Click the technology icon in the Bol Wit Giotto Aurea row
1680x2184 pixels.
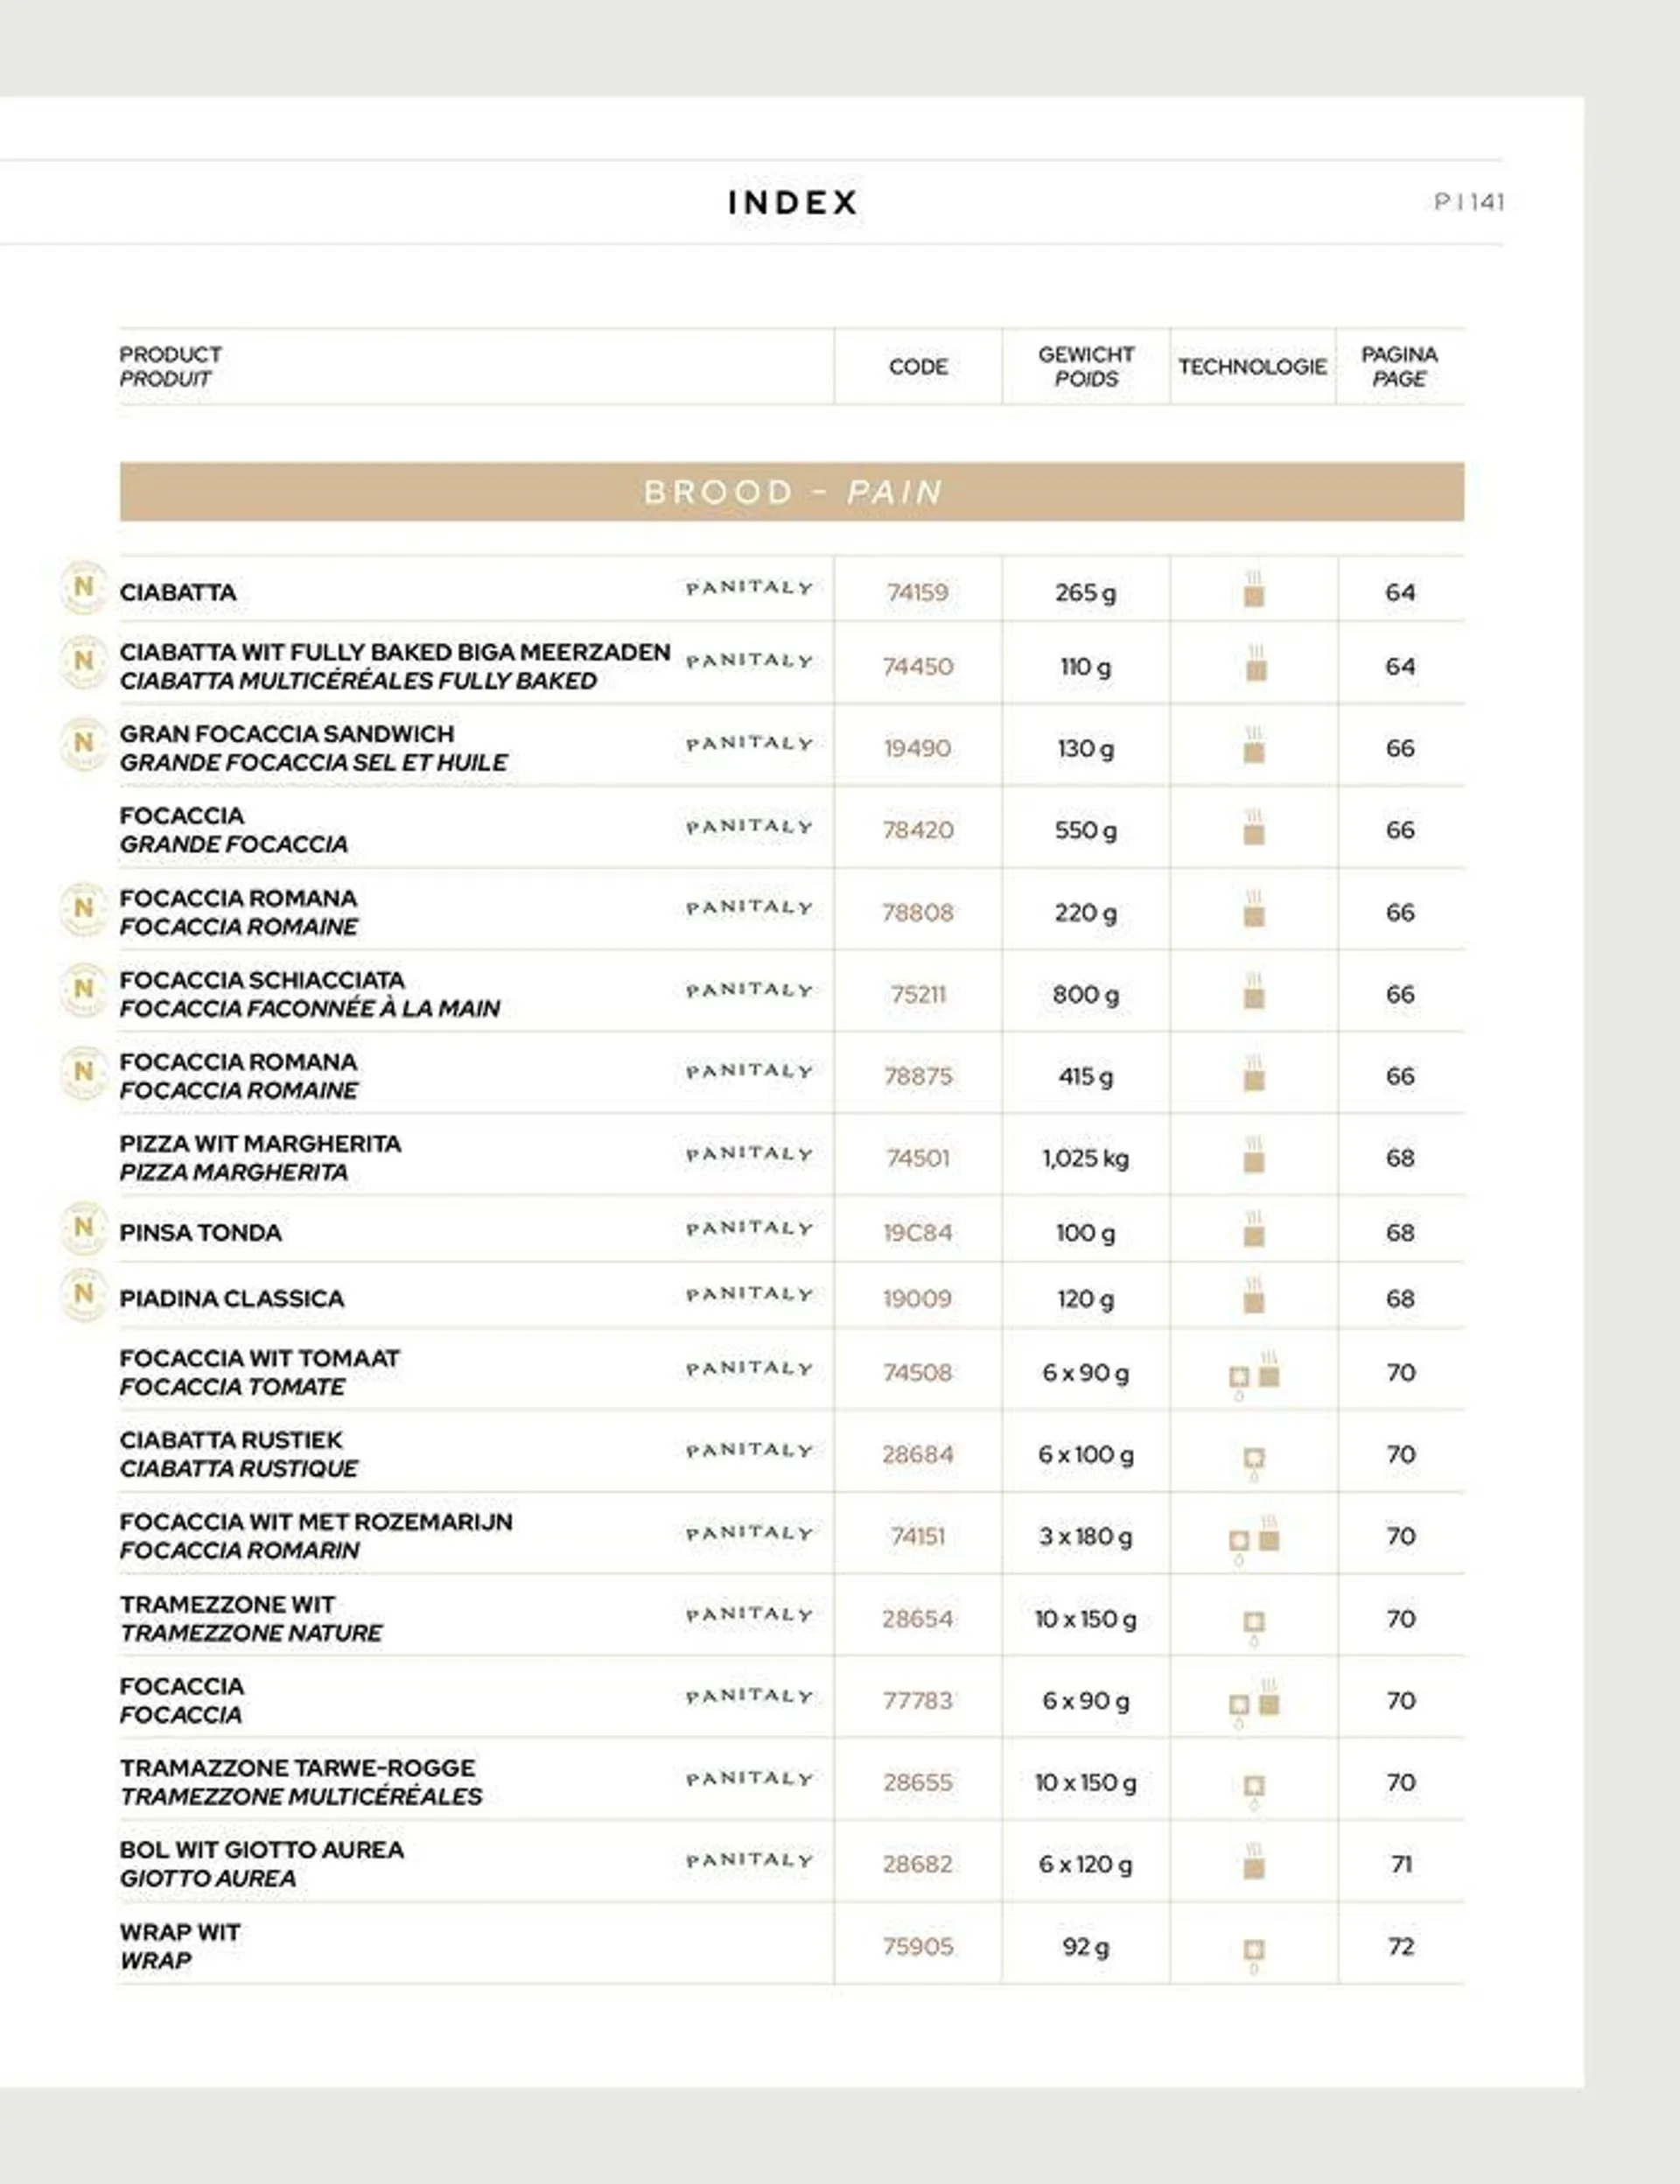[1254, 1861]
